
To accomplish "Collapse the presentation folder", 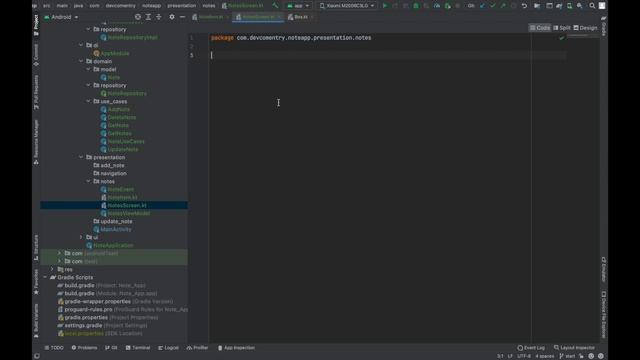I will 81,157.
